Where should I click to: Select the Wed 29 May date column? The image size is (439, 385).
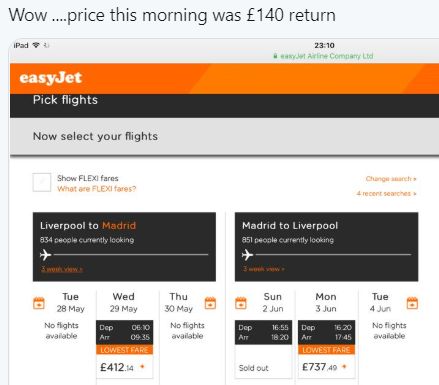[124, 302]
